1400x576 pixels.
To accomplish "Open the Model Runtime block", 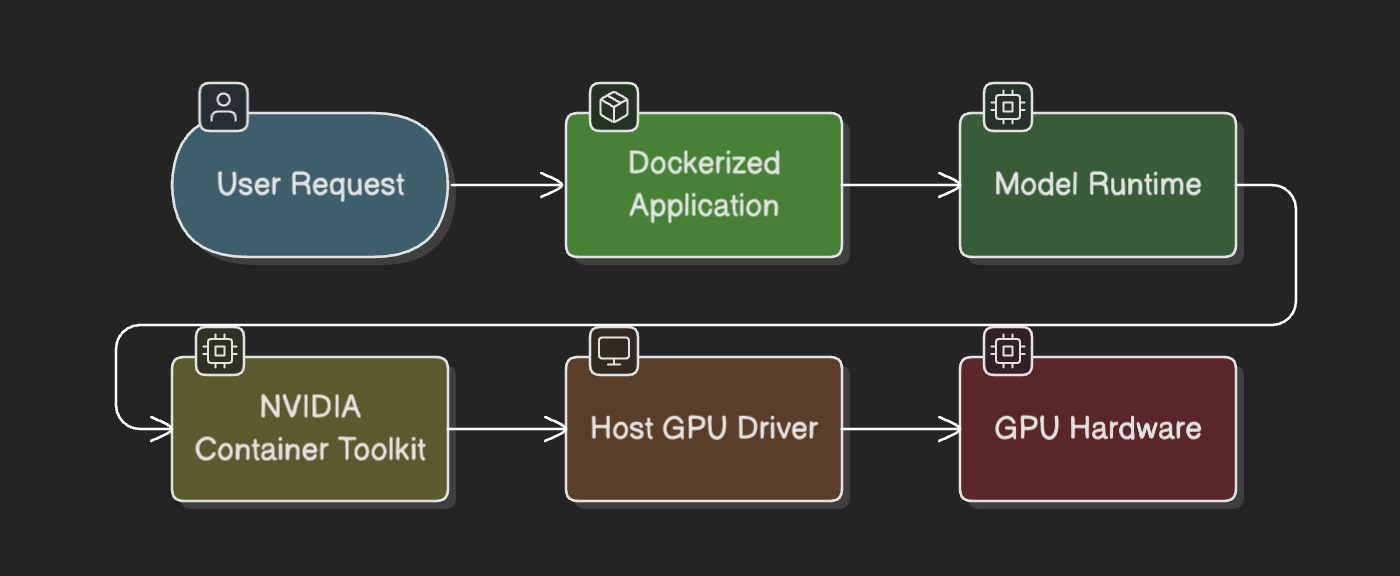I will pyautogui.click(x=1097, y=185).
